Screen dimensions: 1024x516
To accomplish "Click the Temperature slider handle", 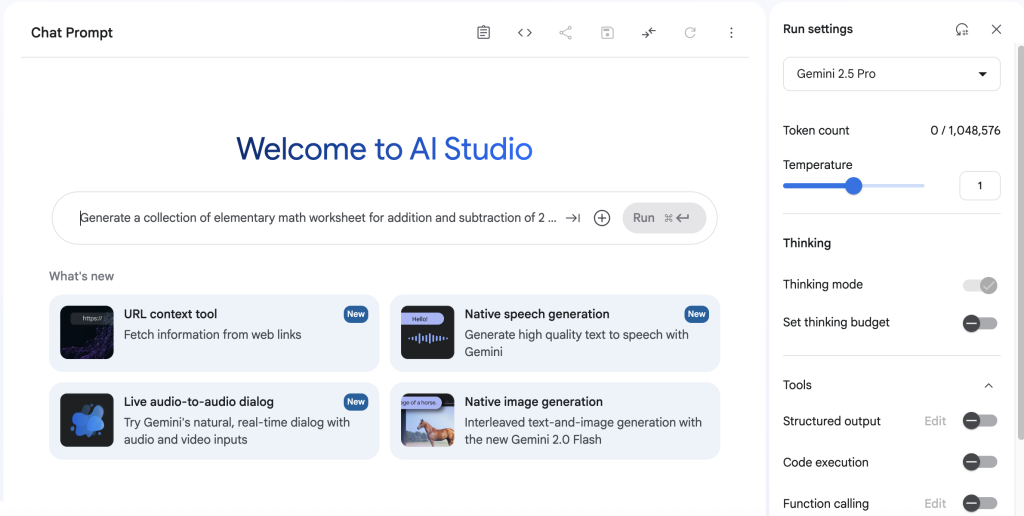I will click(853, 185).
